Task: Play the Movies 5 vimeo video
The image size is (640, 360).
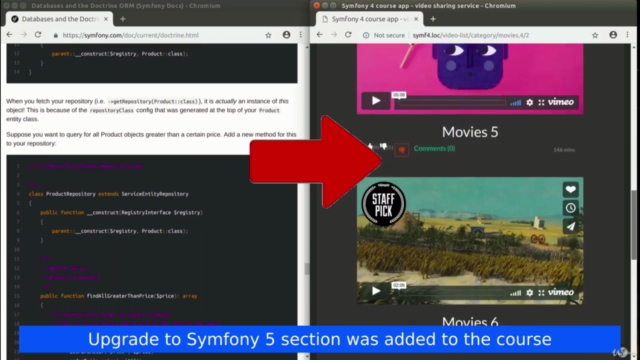Action: 376,100
